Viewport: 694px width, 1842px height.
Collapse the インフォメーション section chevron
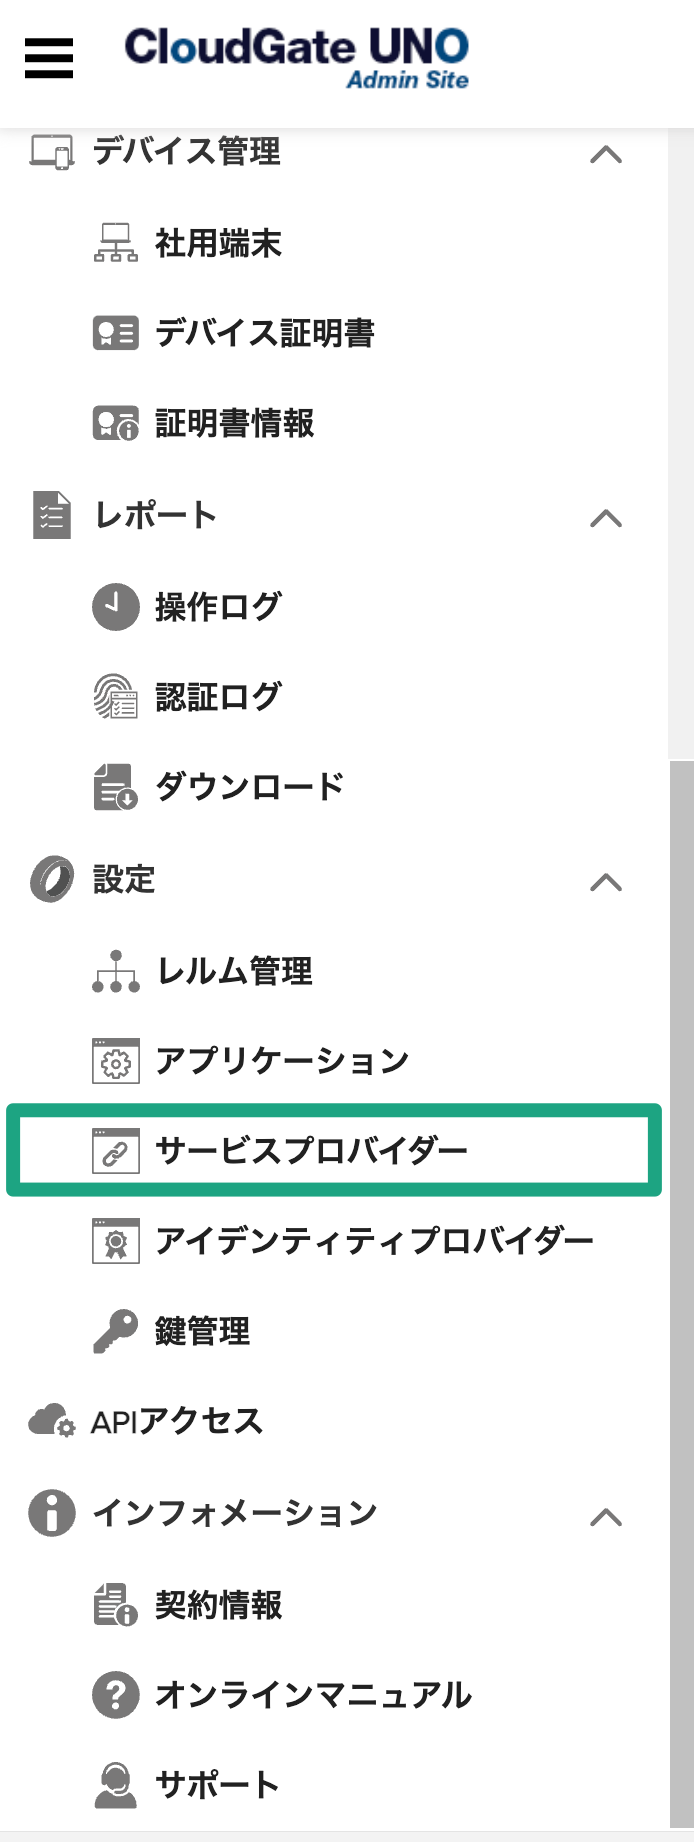tap(606, 1517)
